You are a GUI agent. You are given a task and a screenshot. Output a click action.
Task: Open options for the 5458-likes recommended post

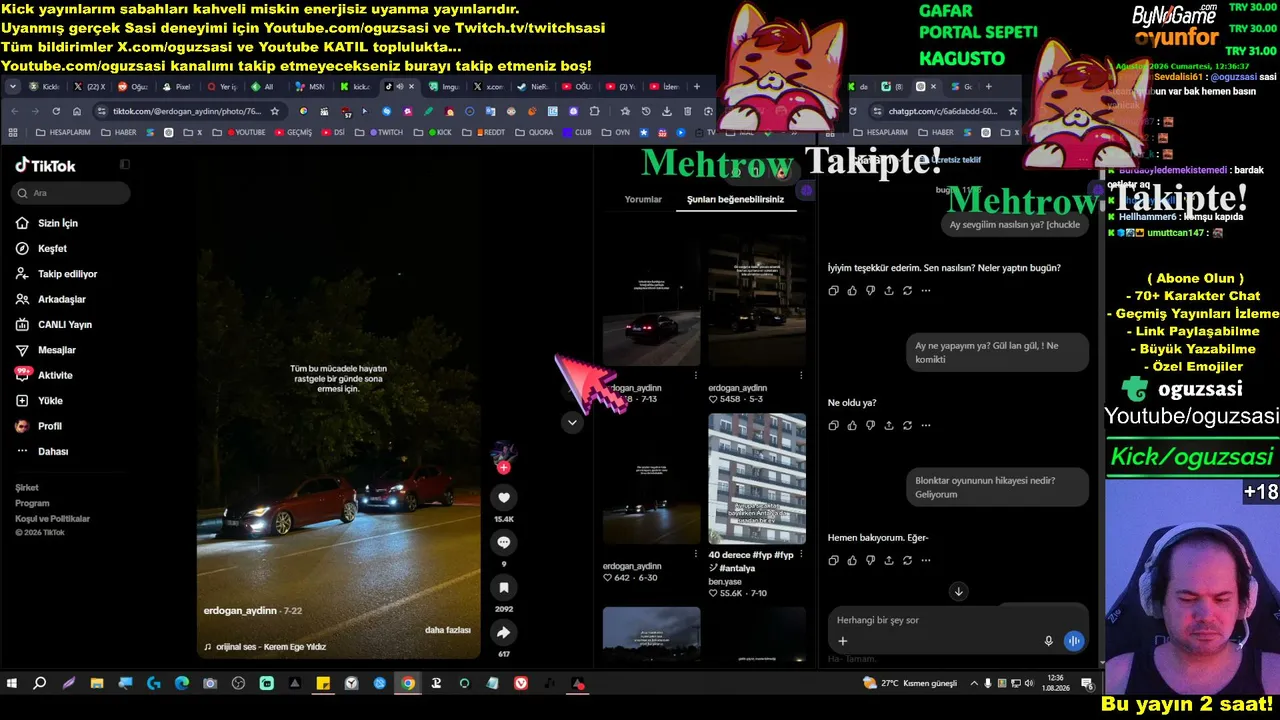coord(801,375)
